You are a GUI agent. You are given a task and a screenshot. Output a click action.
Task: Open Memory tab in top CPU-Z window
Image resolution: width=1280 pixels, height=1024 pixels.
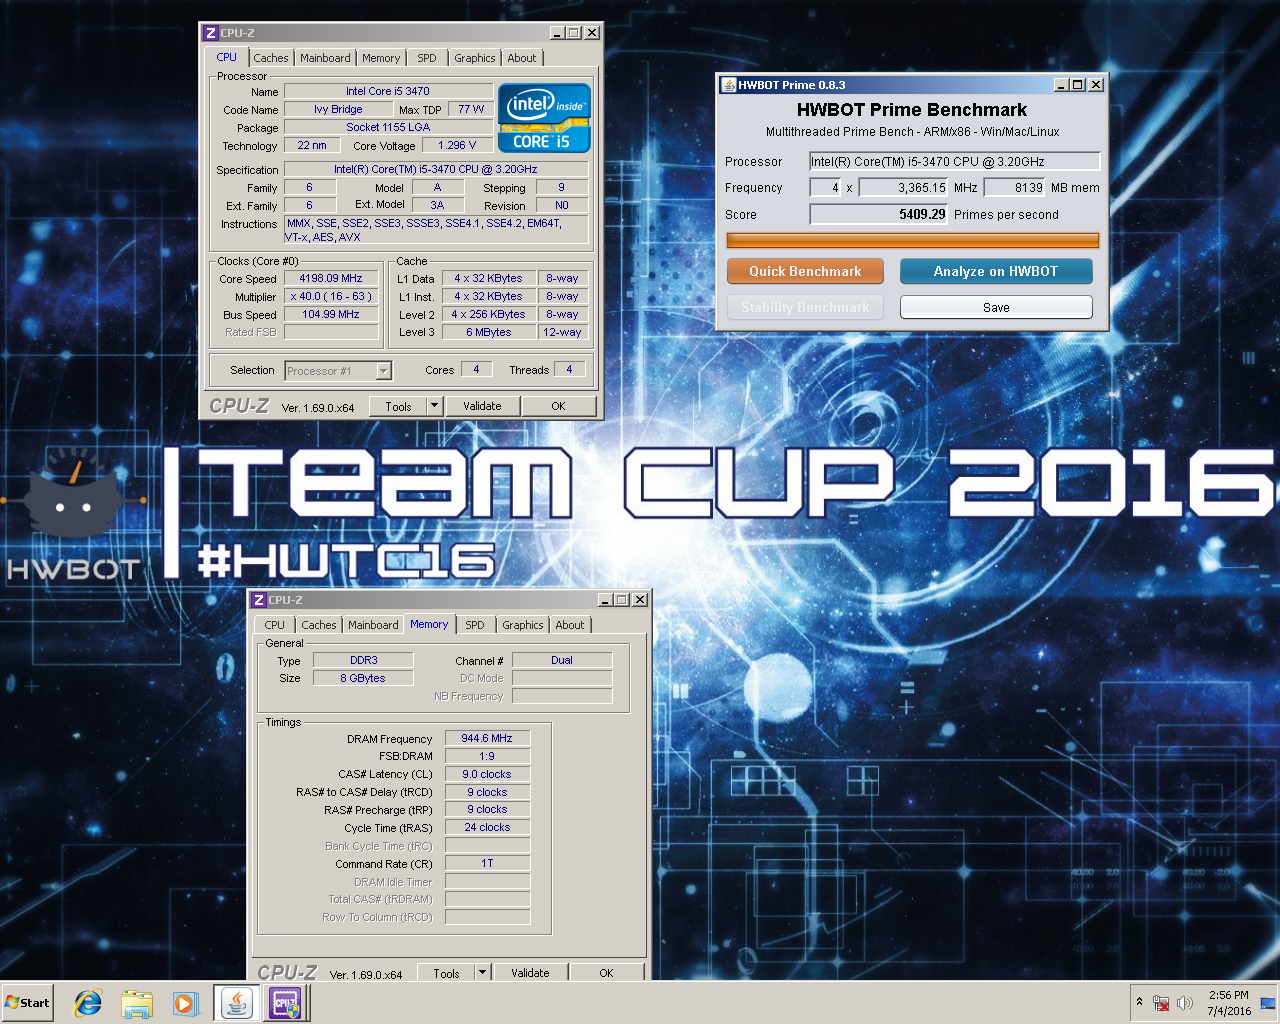click(x=381, y=58)
